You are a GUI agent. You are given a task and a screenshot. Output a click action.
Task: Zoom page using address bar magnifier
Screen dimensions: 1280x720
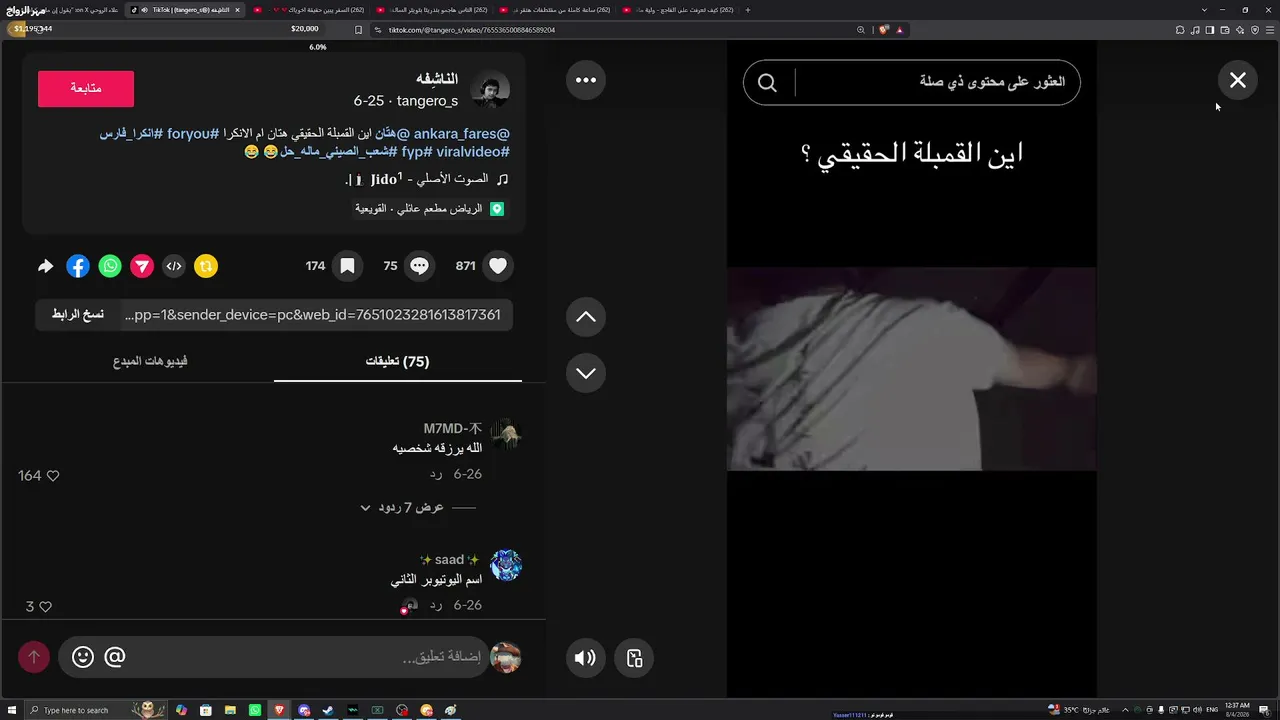coord(861,30)
